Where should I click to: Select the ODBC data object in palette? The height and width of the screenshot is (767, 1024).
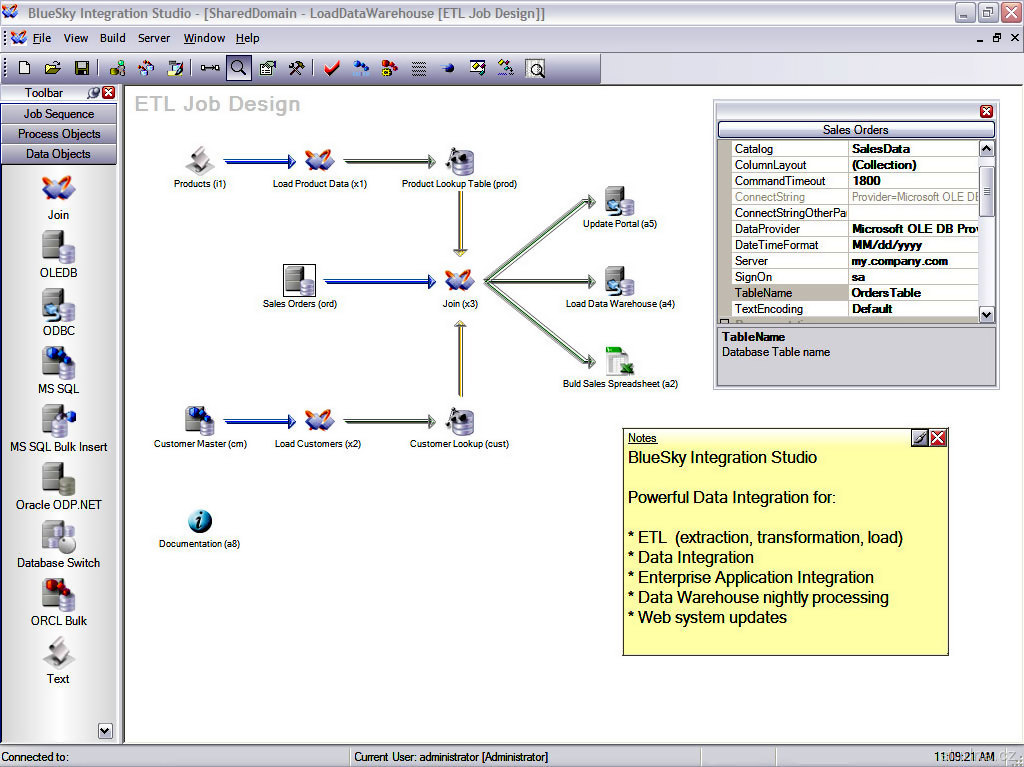(58, 314)
